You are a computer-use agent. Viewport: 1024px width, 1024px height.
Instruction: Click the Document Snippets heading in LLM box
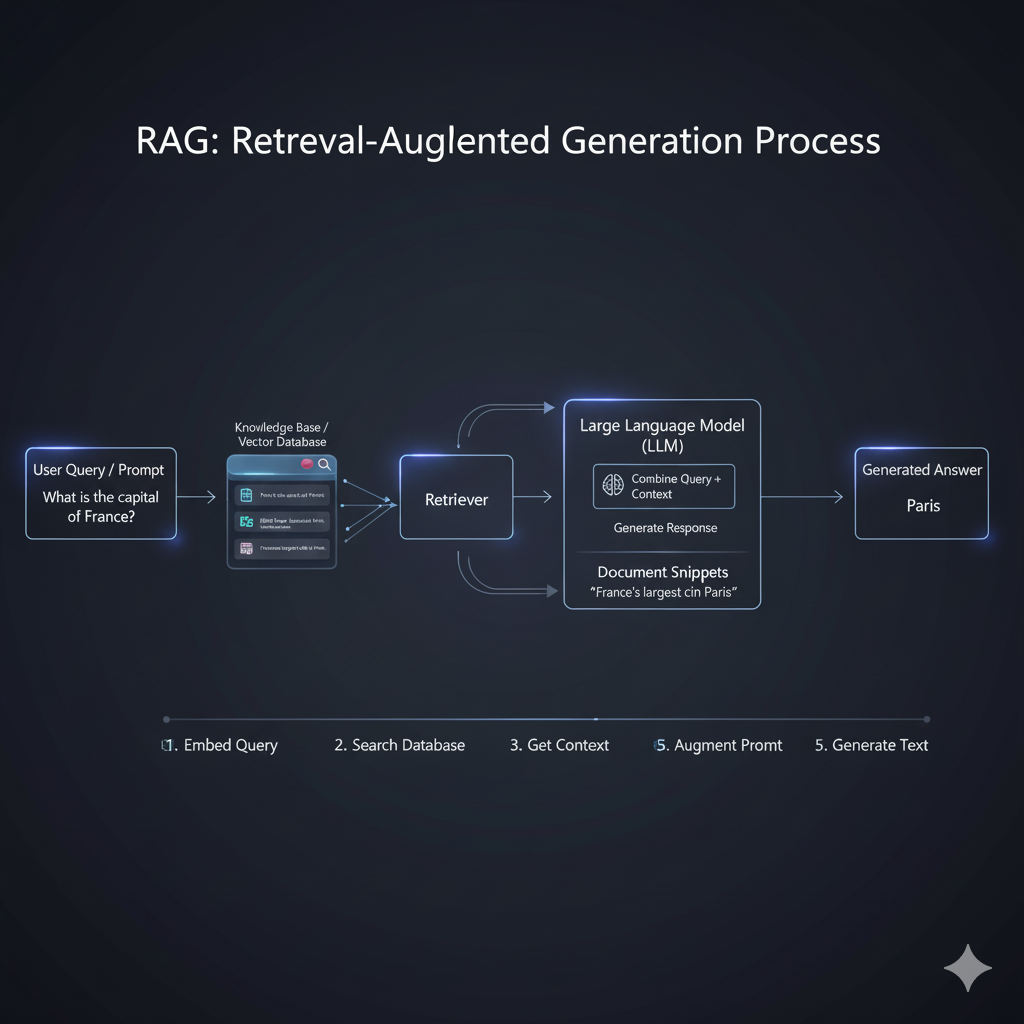click(x=662, y=572)
